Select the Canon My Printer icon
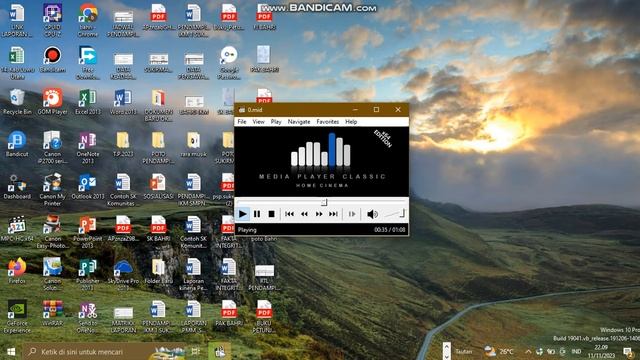The height and width of the screenshot is (360, 640). (x=52, y=190)
